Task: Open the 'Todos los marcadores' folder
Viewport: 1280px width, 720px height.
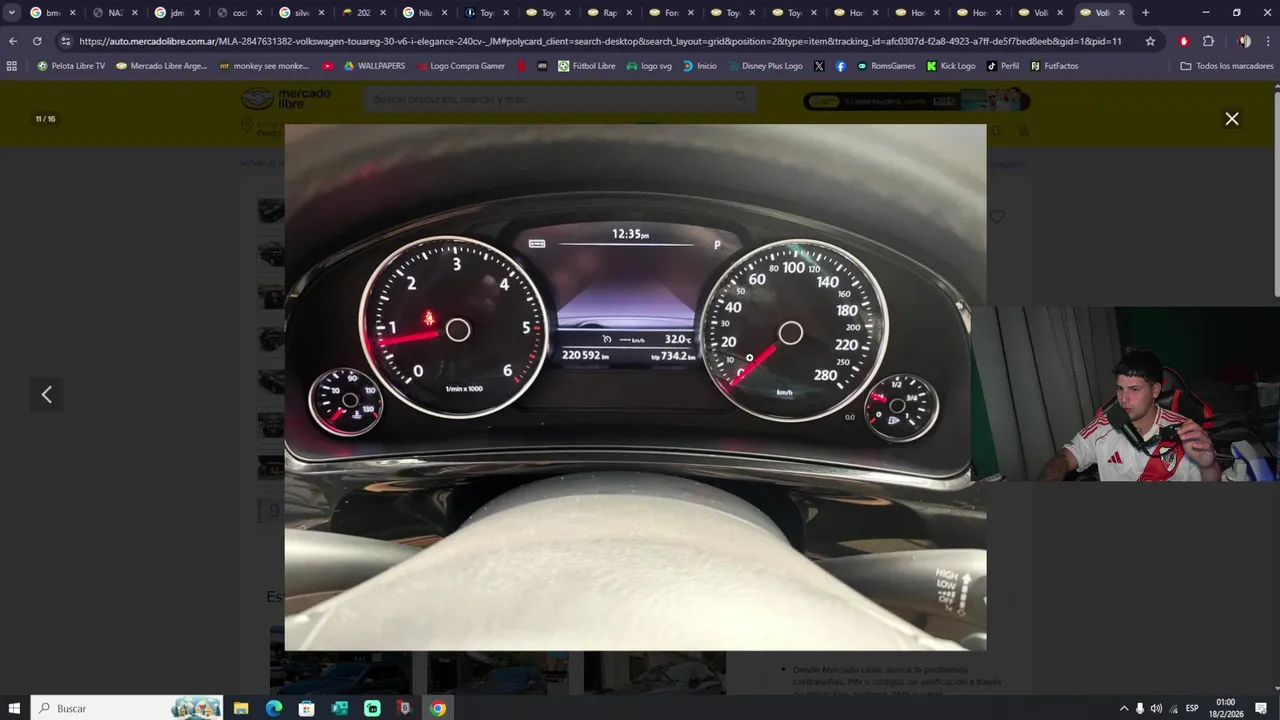Action: (x=1227, y=66)
